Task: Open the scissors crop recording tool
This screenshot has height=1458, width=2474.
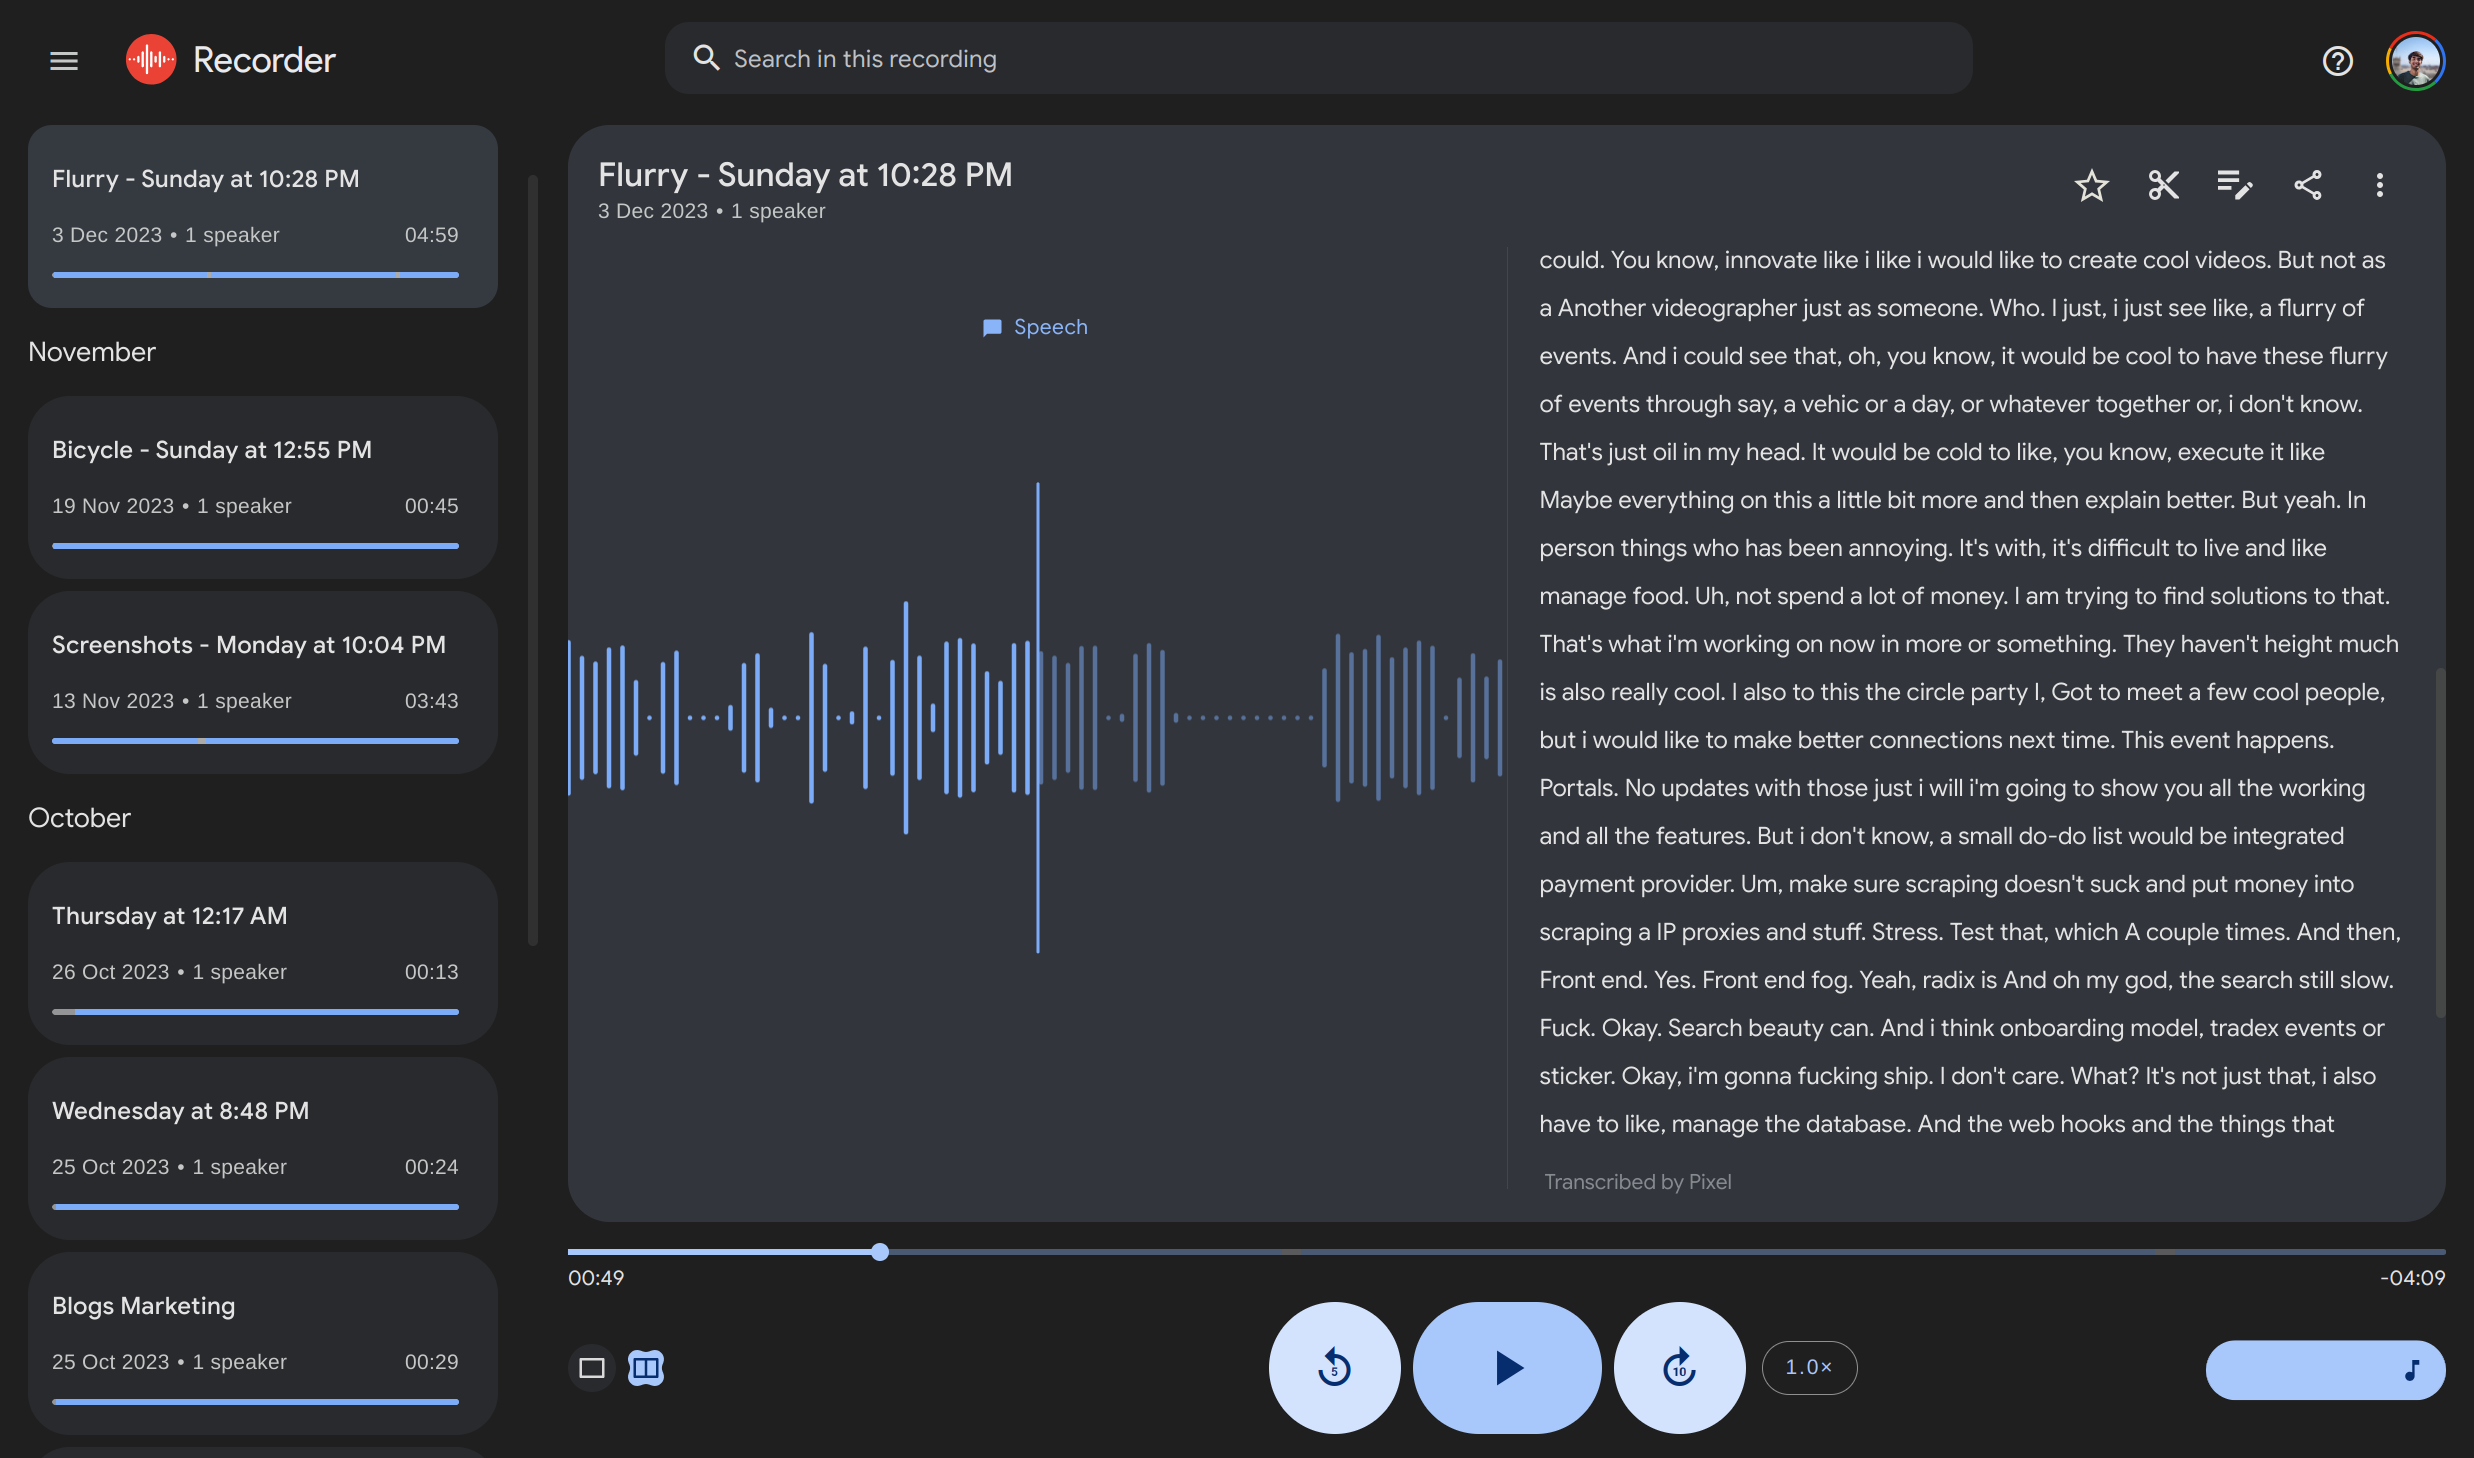Action: pyautogui.click(x=2163, y=185)
